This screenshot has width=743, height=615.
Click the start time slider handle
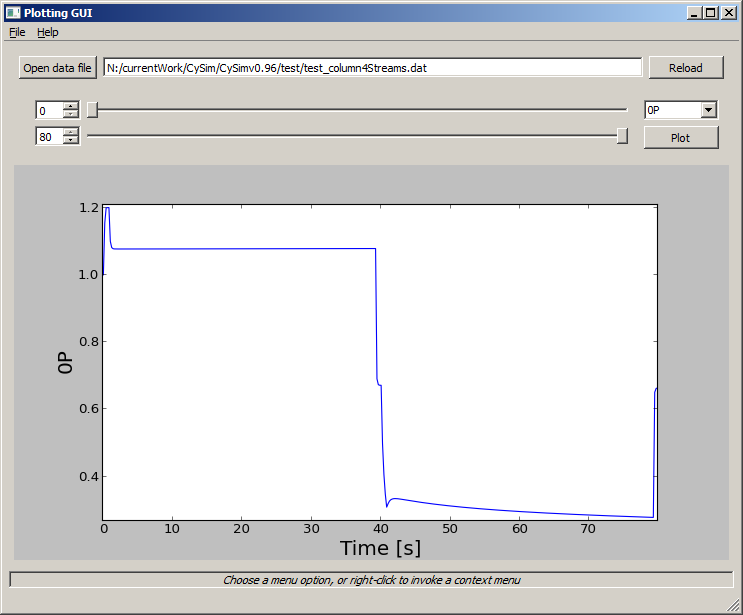point(93,110)
